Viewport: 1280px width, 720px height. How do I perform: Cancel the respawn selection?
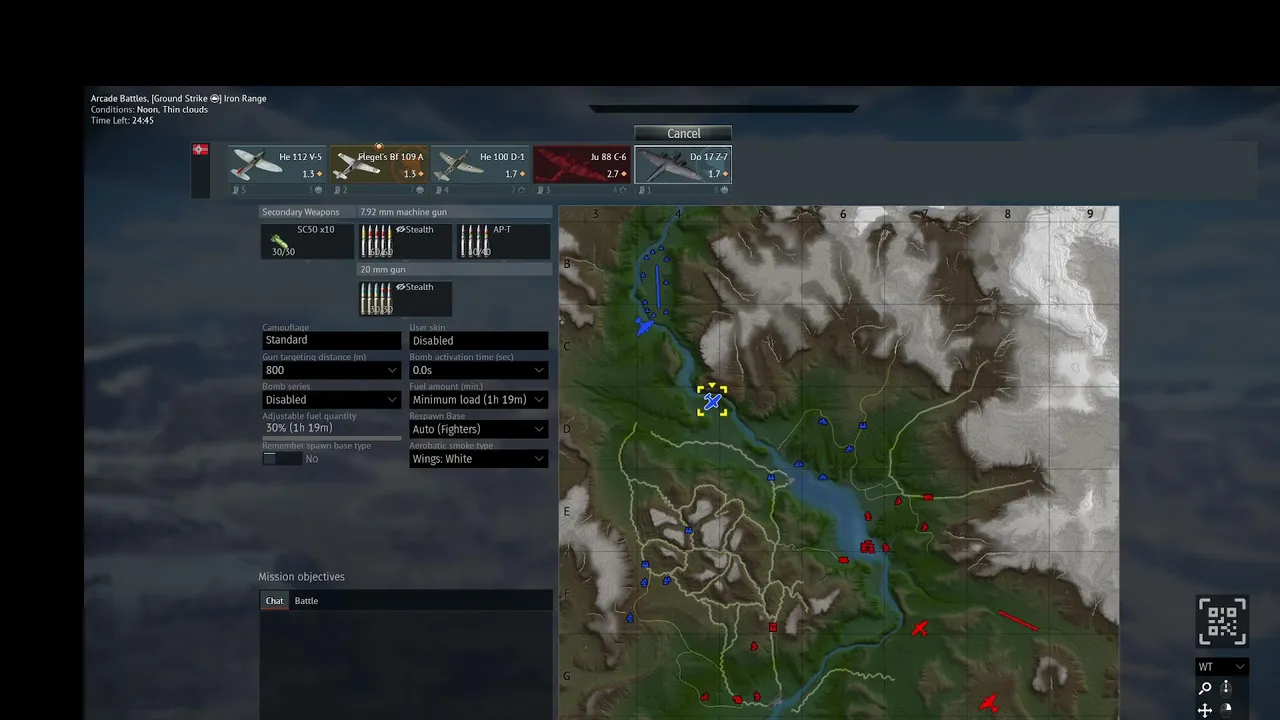tap(683, 133)
